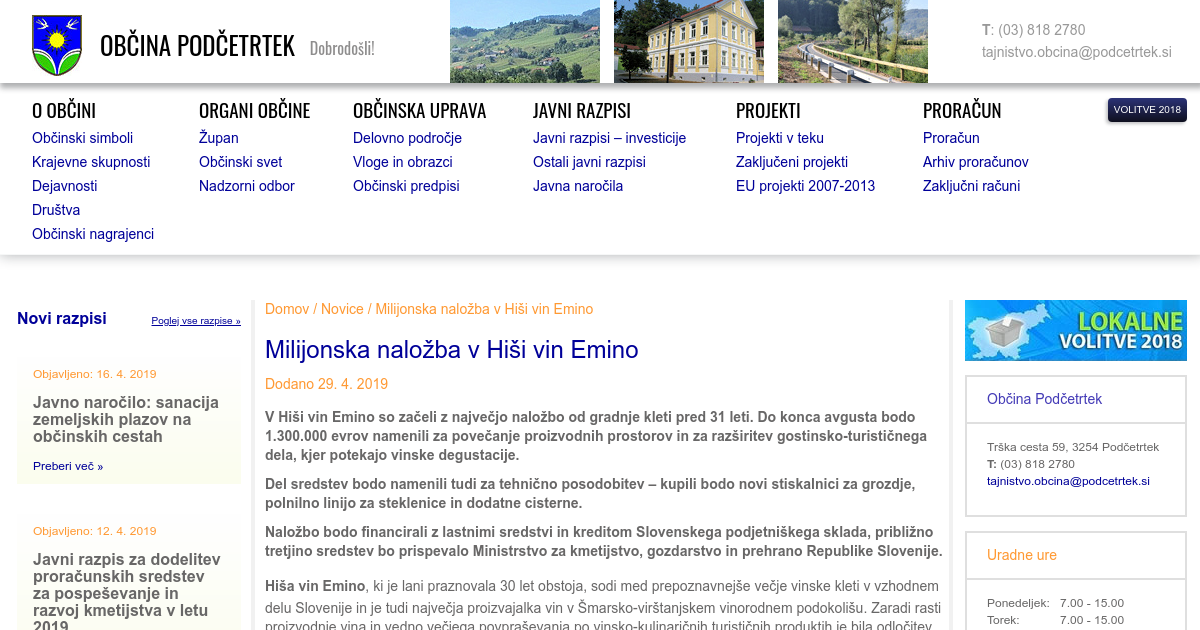Click Preberi več under Javno naročilo
The image size is (1200, 630).
[67, 466]
